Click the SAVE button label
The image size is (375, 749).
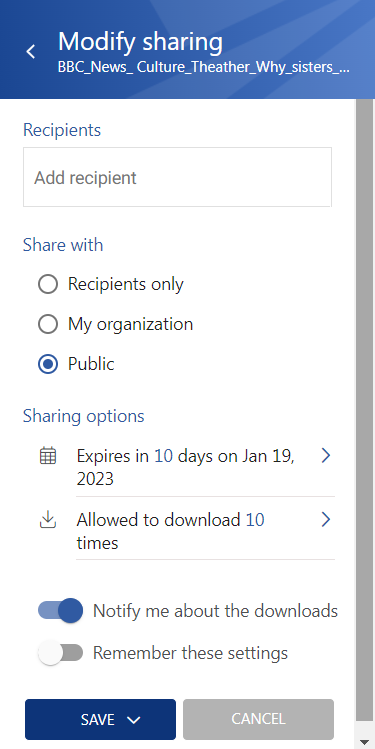click(97, 719)
